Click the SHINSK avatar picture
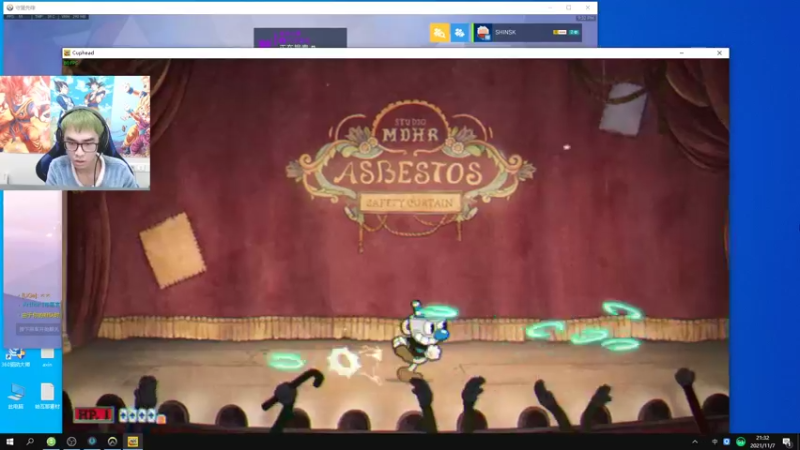 [483, 32]
